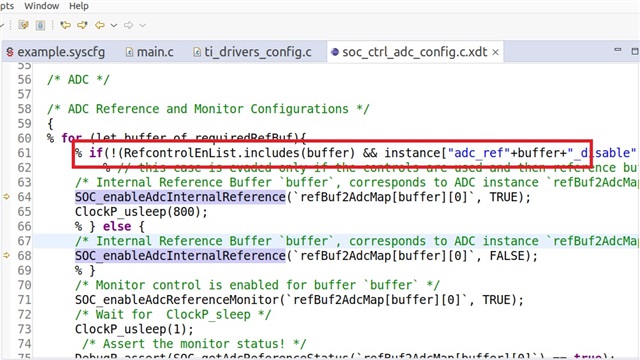This screenshot has width=640, height=360.
Task: Click SOC_enableAdcReferenceMonitor on line 71
Action: [177, 300]
